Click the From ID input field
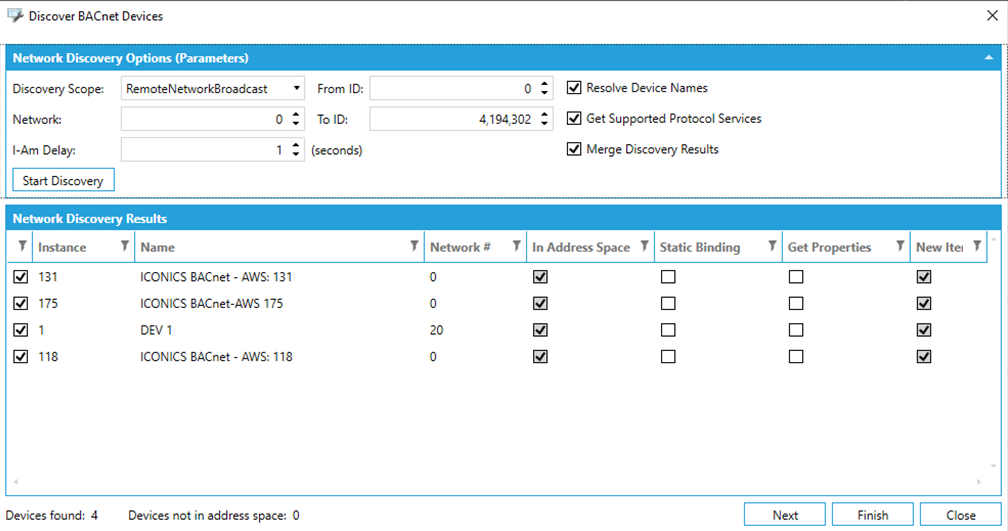 point(452,89)
